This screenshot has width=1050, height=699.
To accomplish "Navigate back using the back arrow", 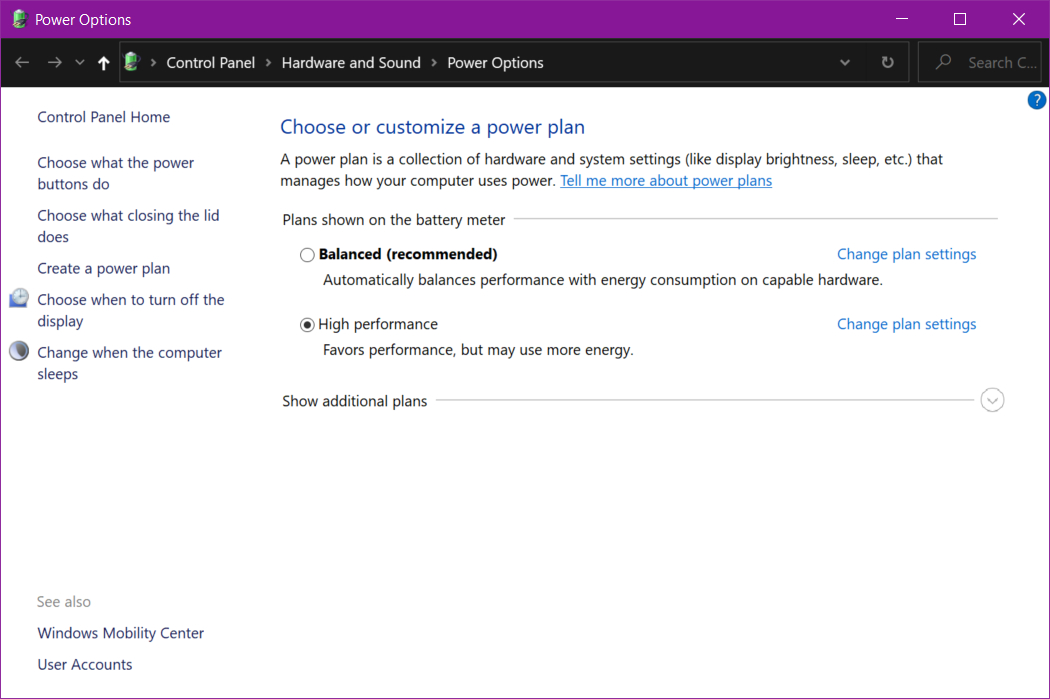I will pyautogui.click(x=22, y=62).
